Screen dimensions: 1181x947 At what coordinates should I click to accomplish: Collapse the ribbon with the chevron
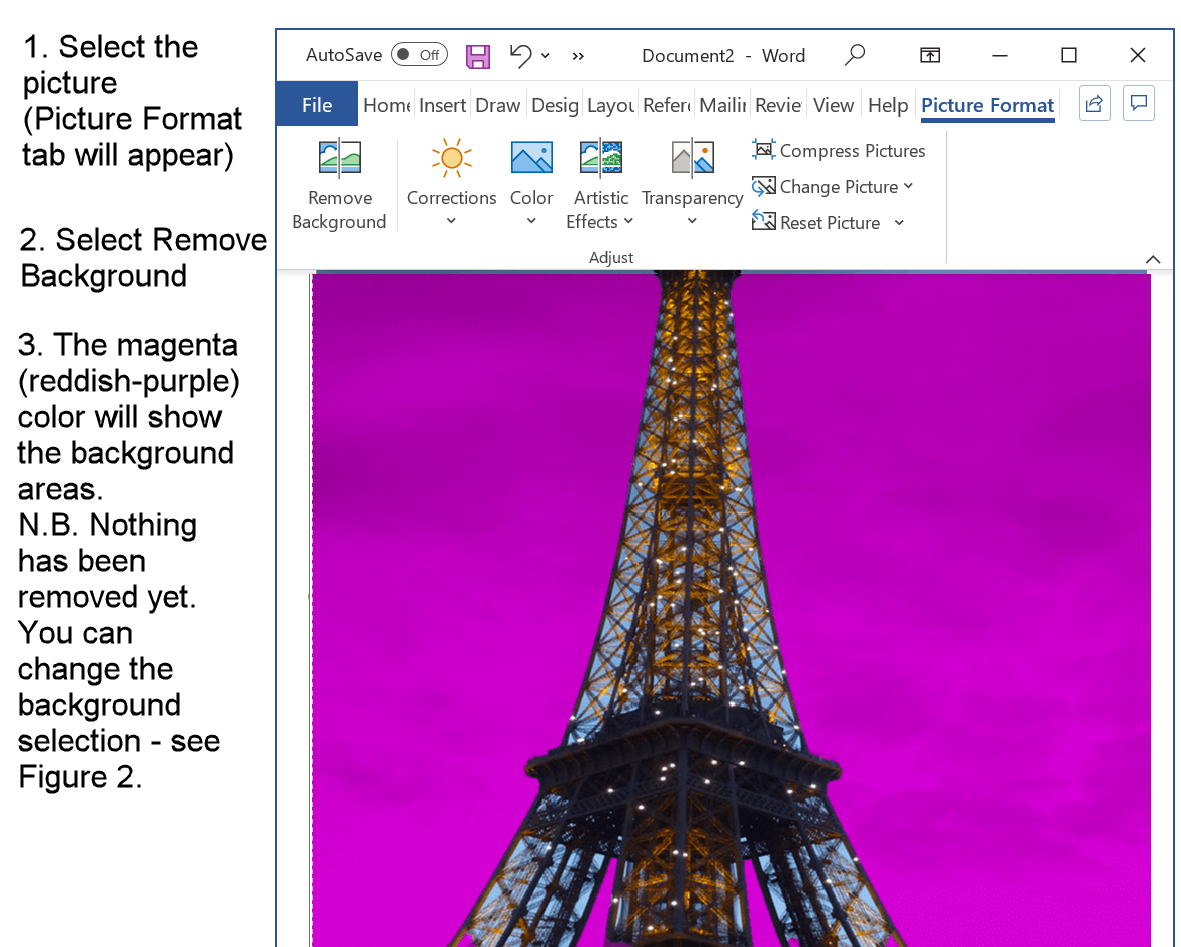[x=1153, y=259]
